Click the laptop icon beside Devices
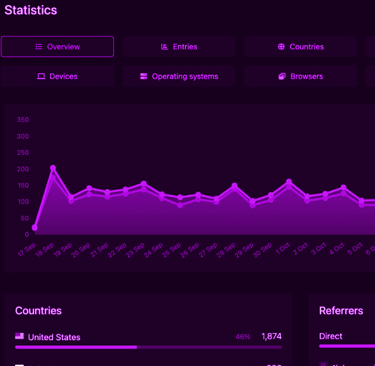The image size is (375, 366). point(41,76)
